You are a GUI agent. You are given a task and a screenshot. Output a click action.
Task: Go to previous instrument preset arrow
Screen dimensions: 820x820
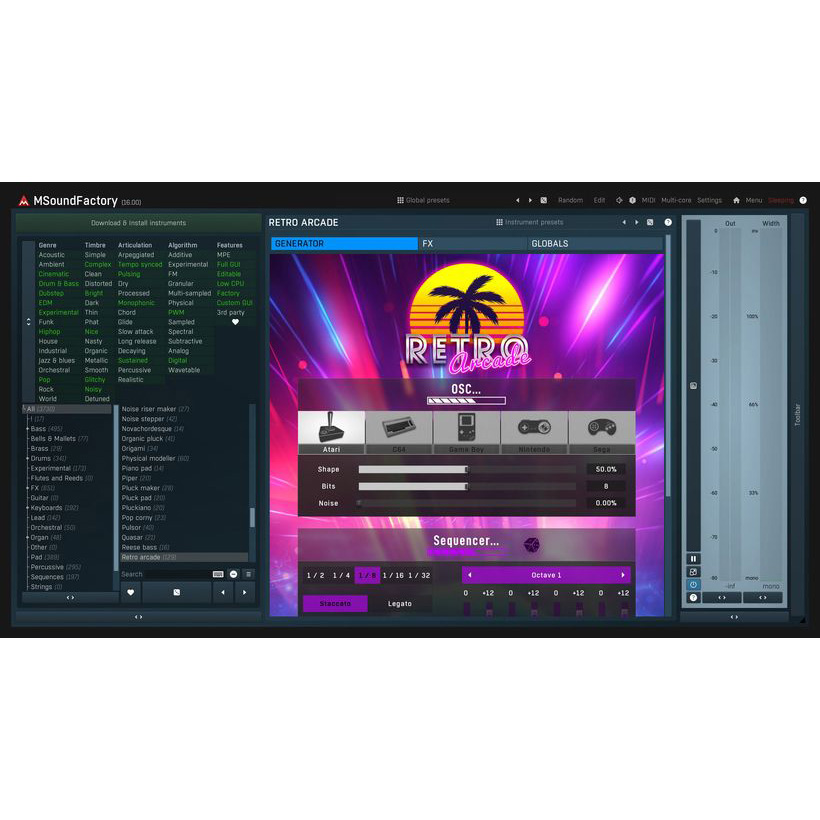[624, 222]
